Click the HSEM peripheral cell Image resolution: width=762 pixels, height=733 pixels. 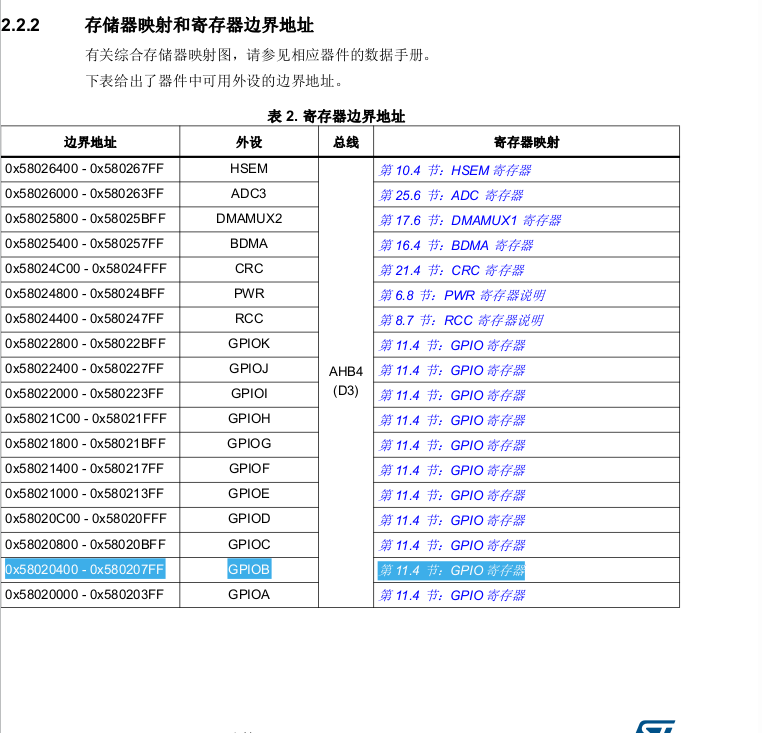[249, 169]
